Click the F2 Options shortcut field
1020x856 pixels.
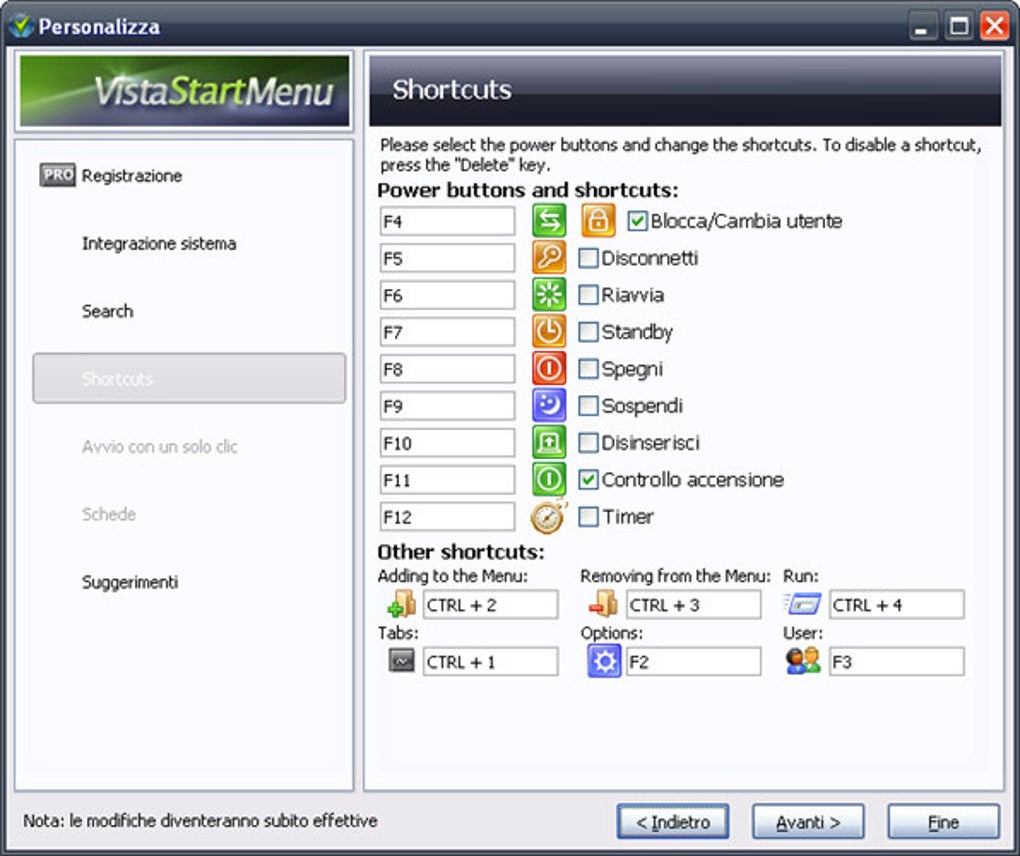click(x=693, y=662)
